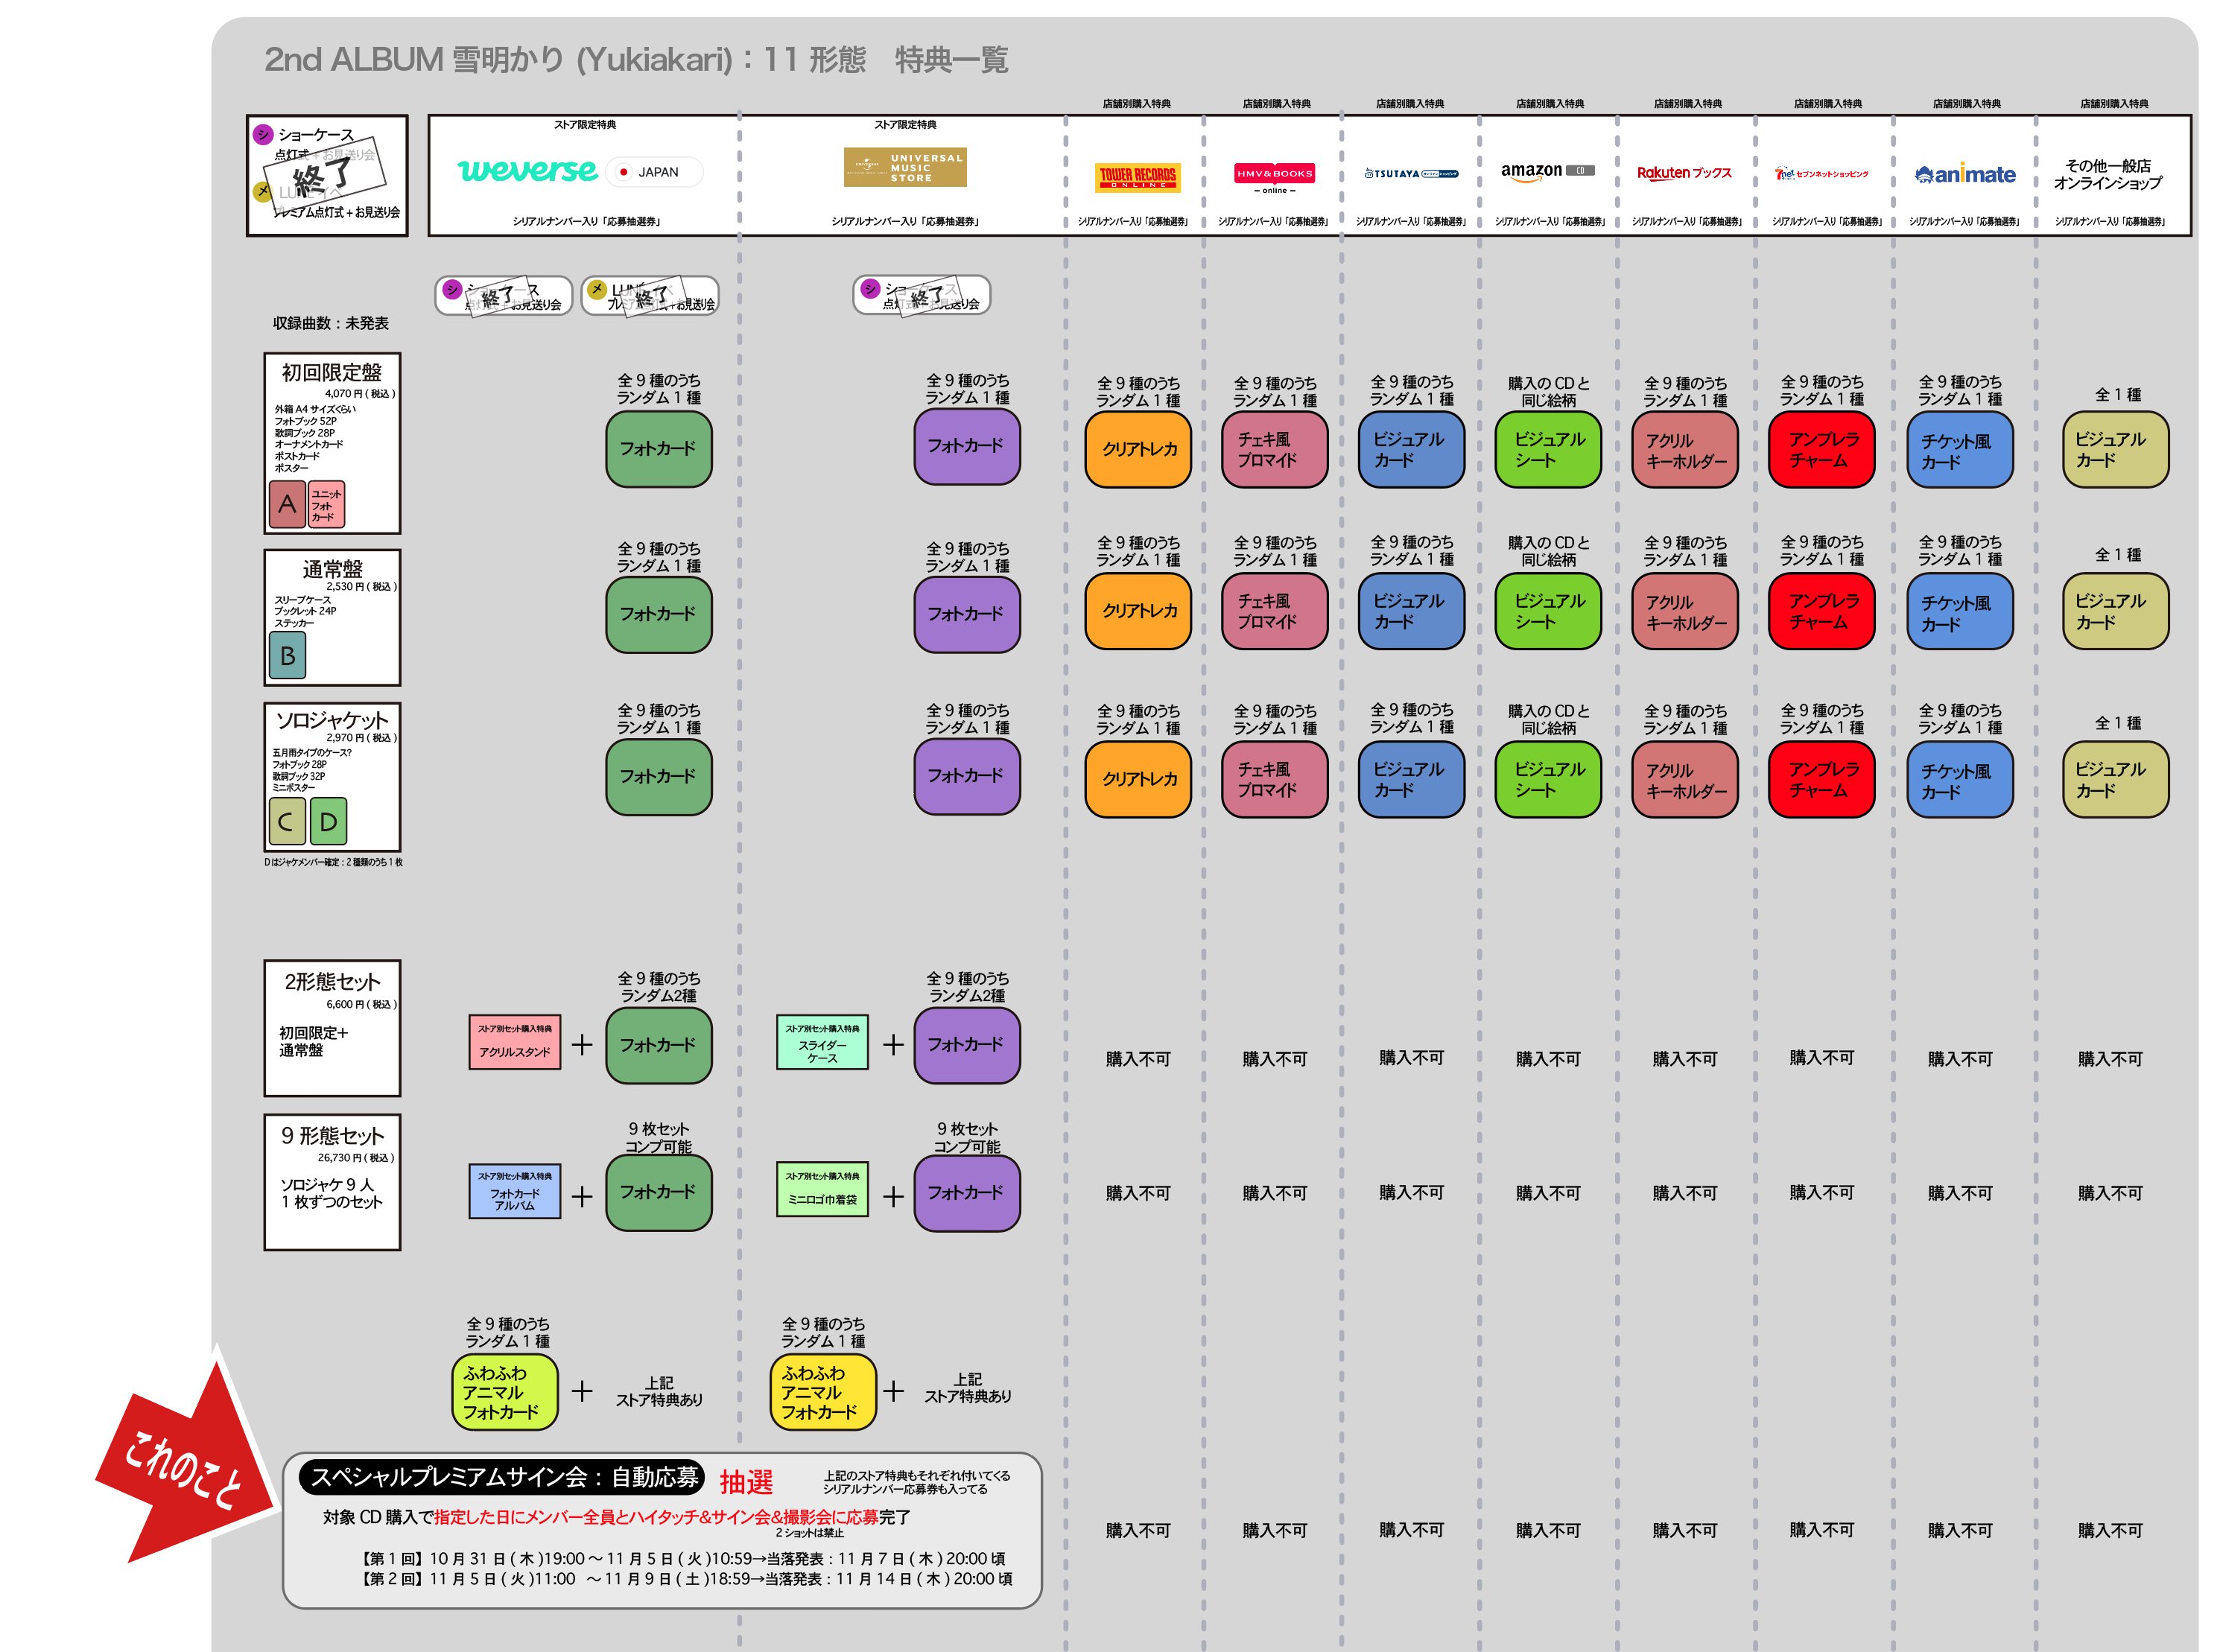Click the mint スライダーケース box

(x=822, y=1042)
